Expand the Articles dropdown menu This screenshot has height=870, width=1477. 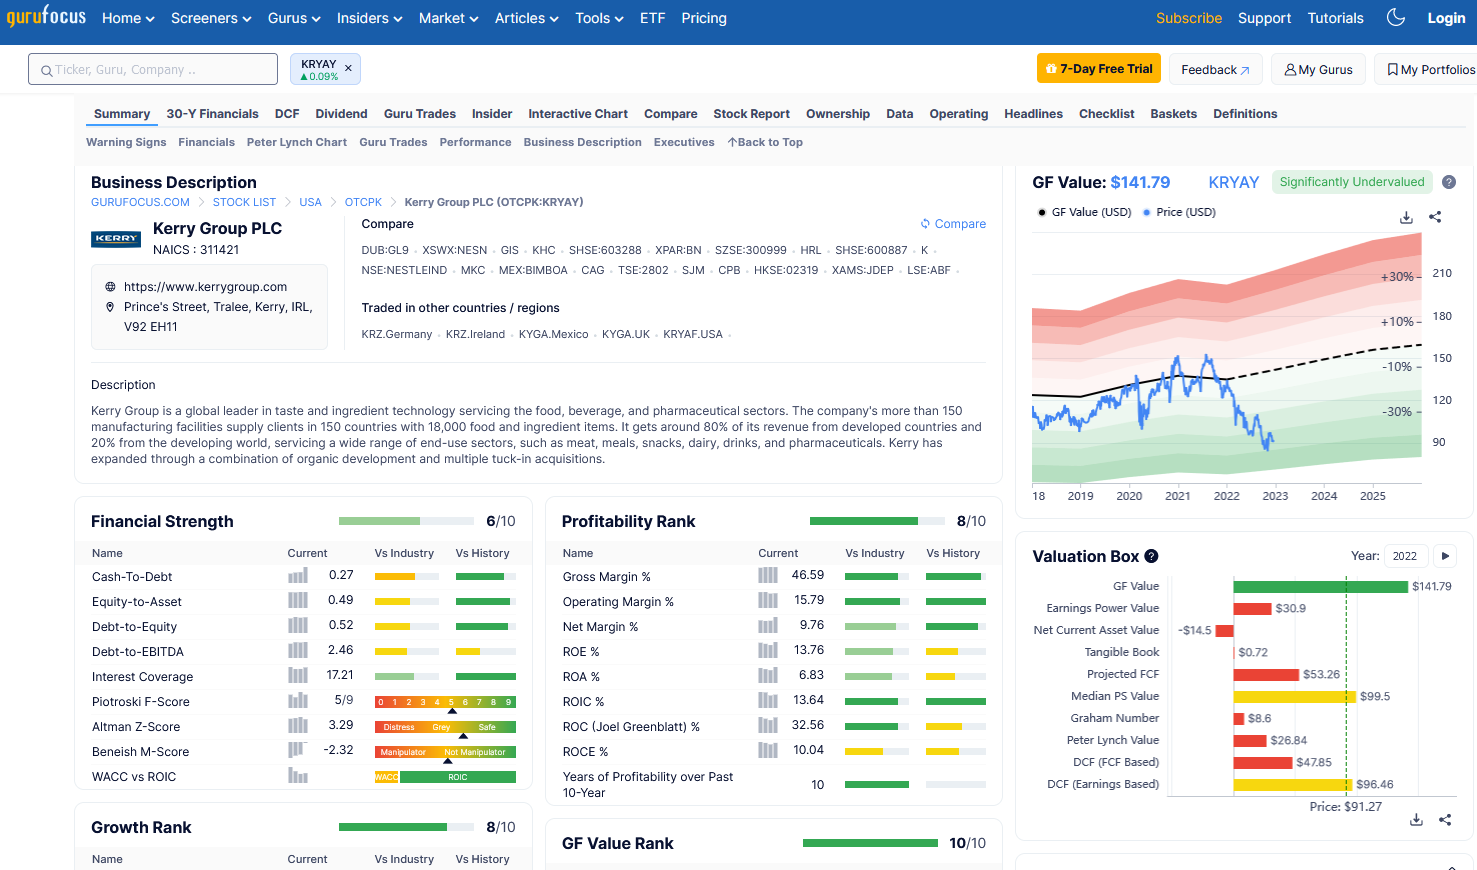click(x=526, y=18)
